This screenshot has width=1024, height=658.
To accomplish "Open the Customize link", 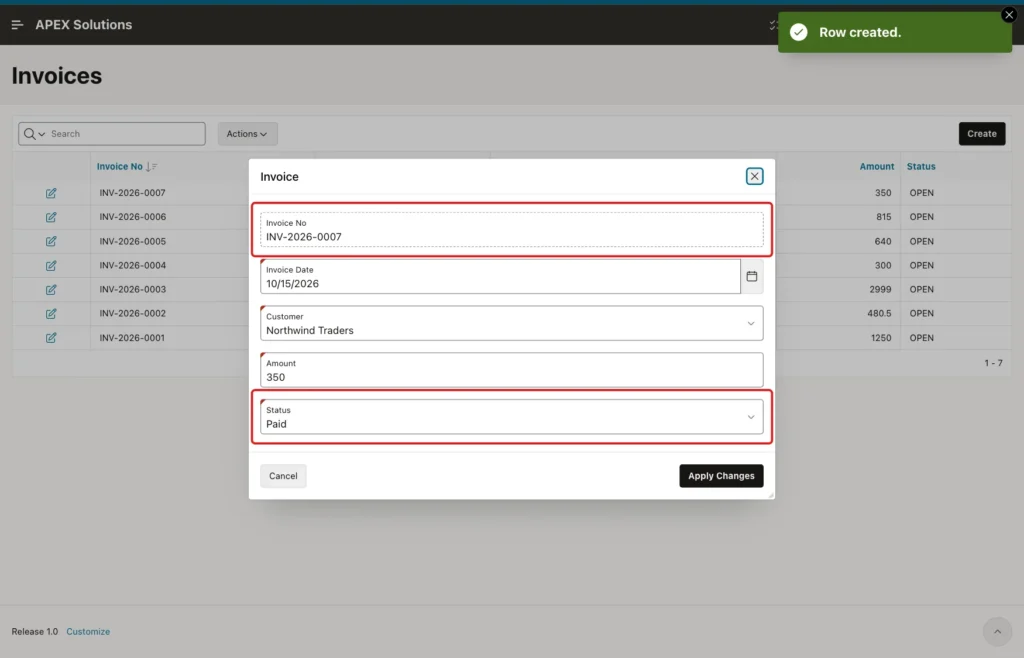I will tap(88, 632).
